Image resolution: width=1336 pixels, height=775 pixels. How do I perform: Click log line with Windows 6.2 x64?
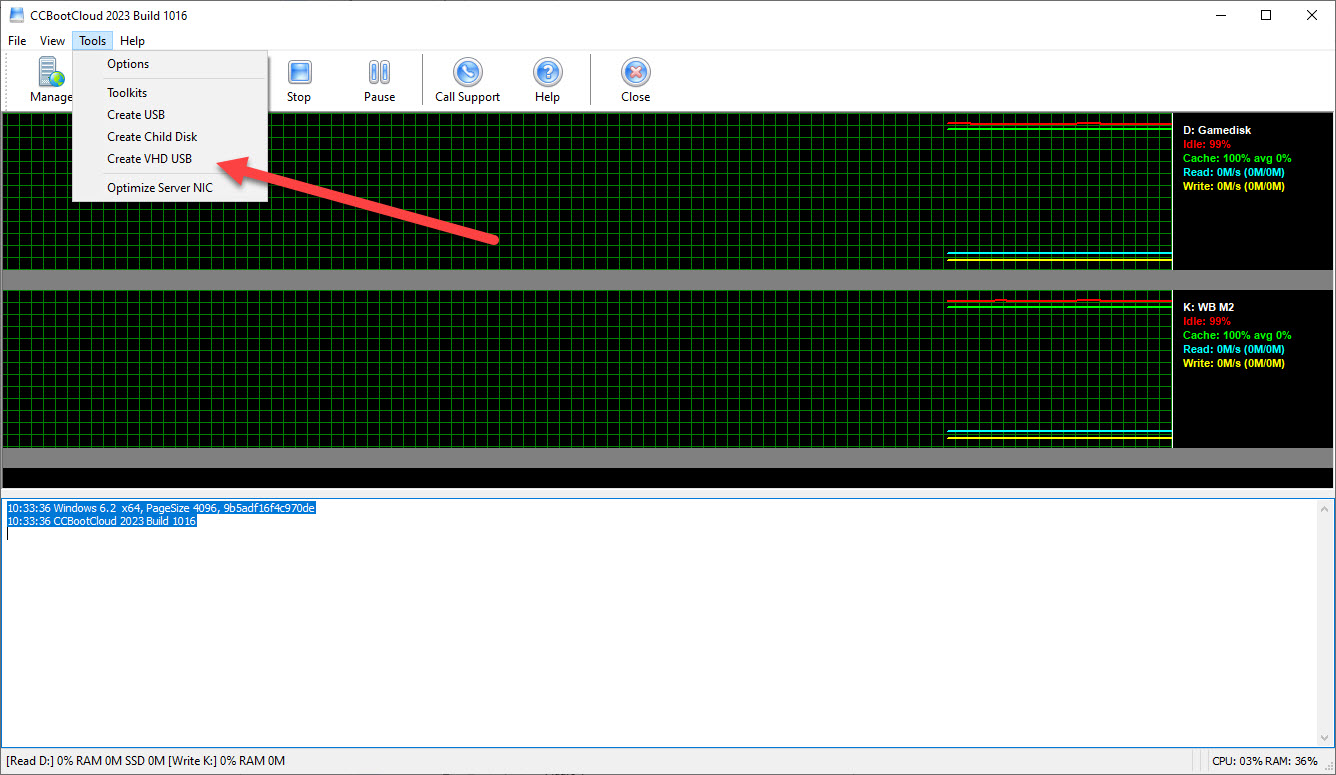(161, 508)
